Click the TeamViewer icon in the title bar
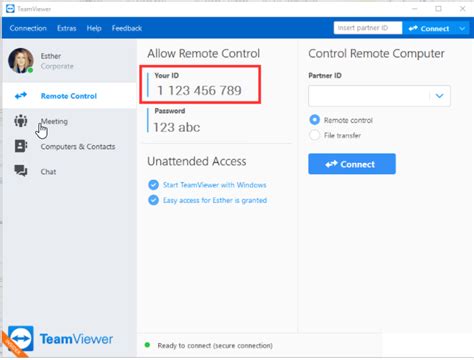474x360 pixels. [x=10, y=9]
